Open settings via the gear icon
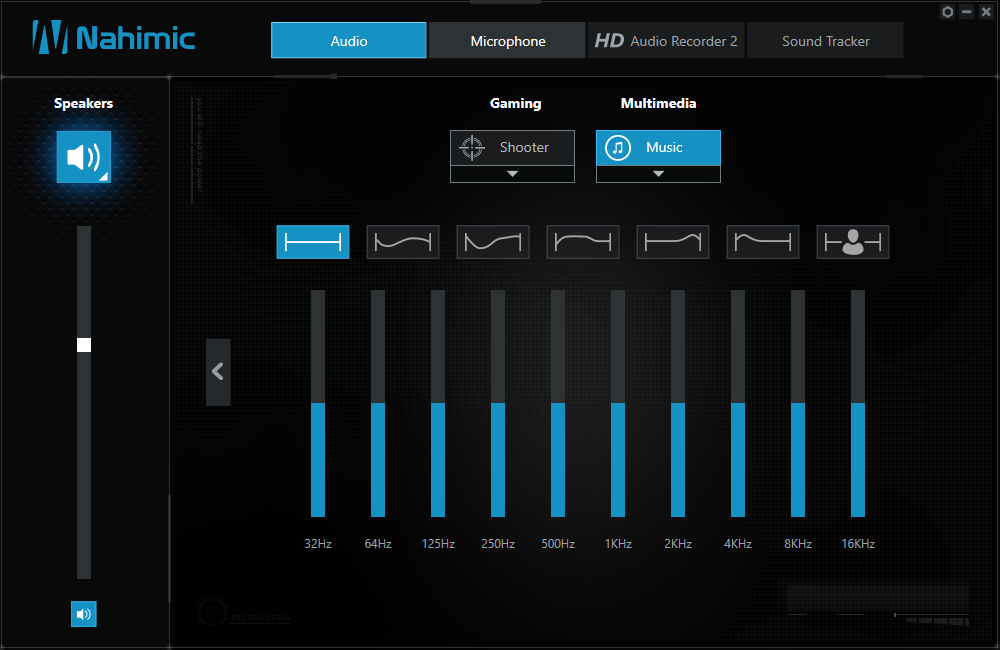 pyautogui.click(x=948, y=12)
